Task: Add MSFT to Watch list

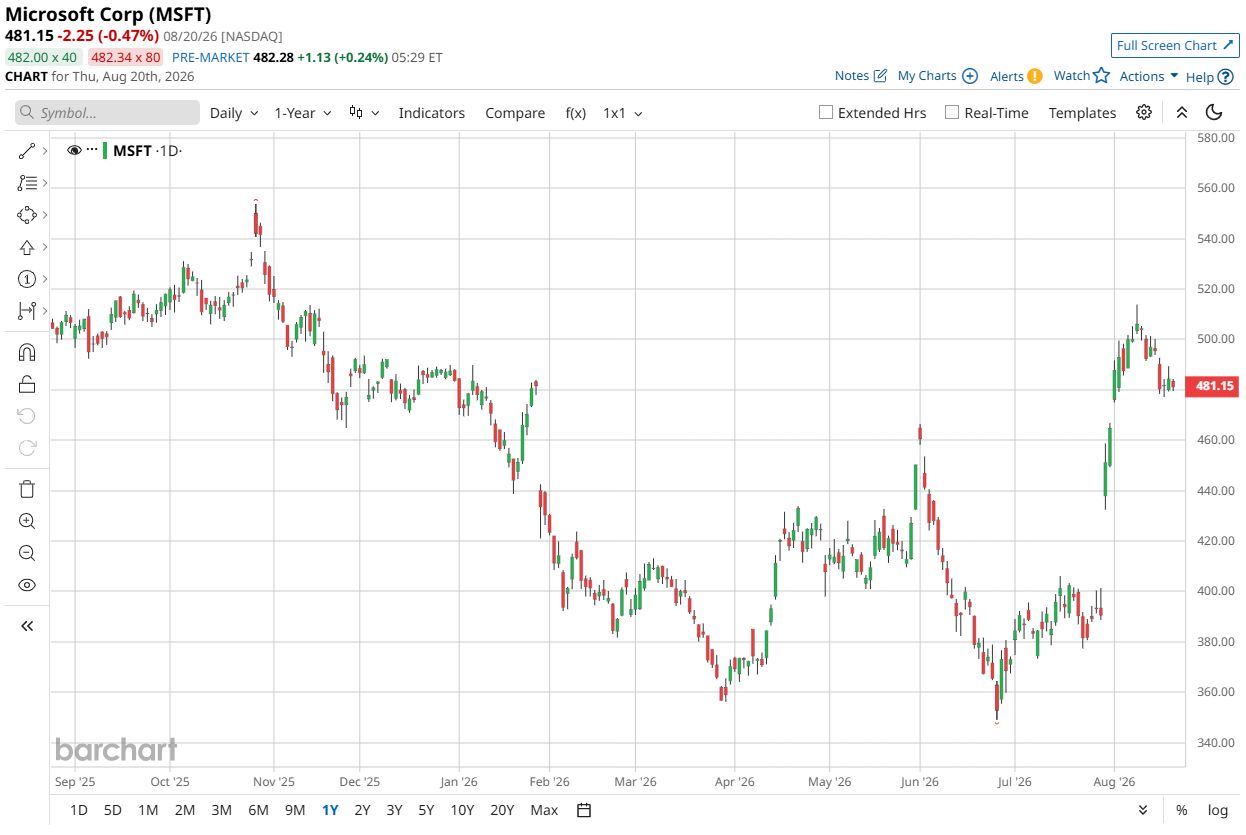Action: pos(1082,76)
